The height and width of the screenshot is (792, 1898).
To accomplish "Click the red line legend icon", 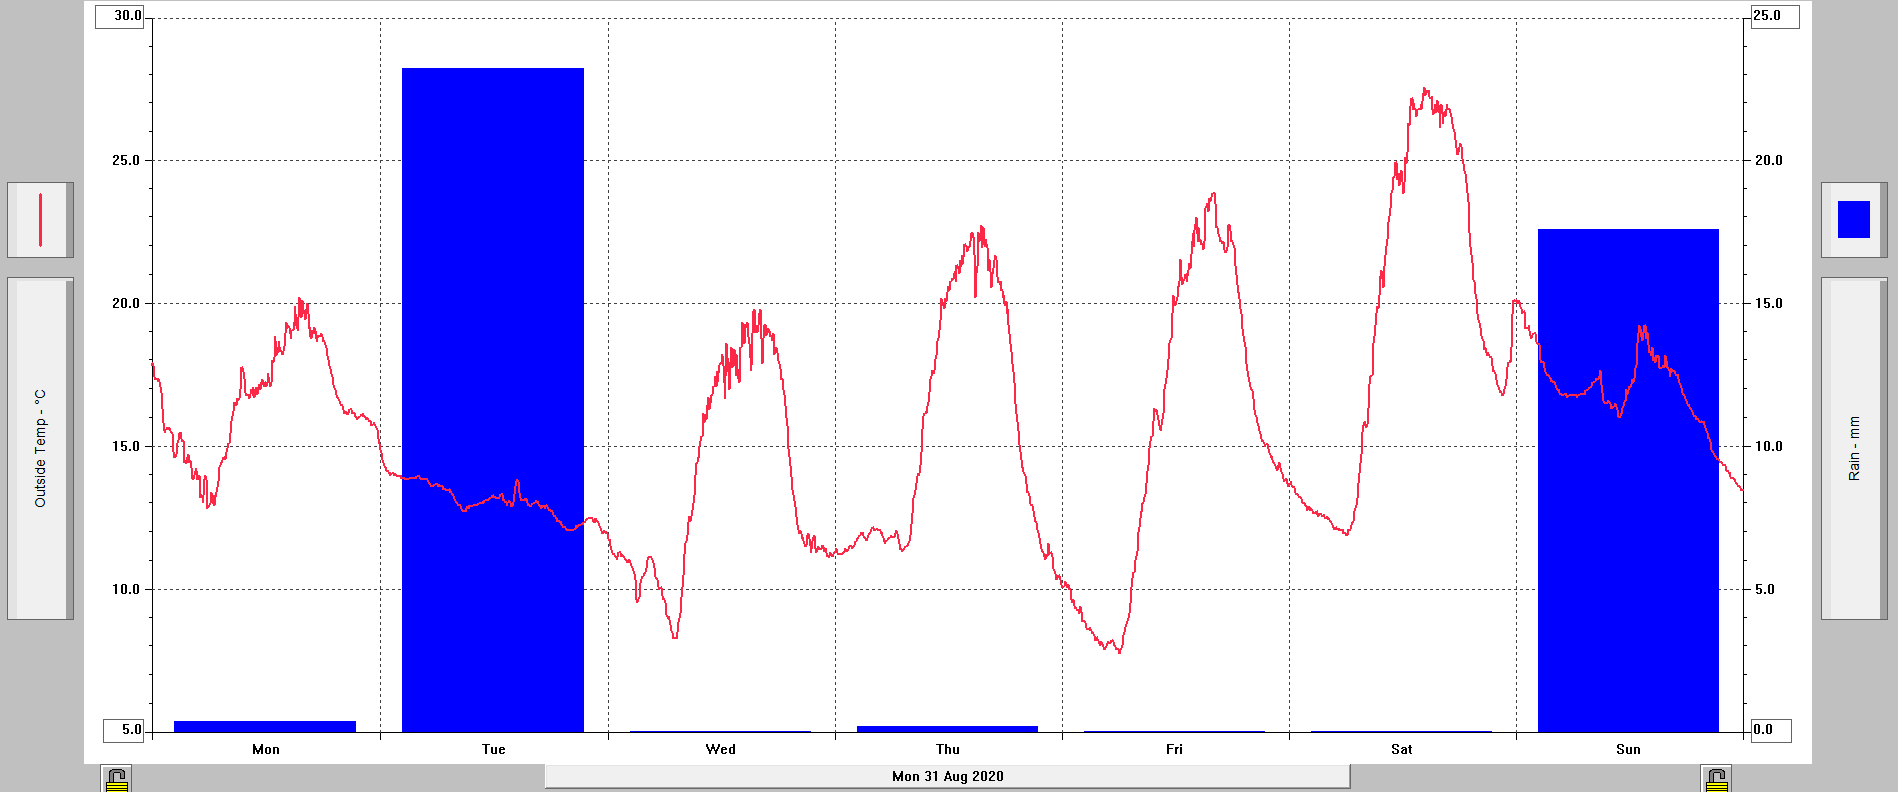I will 40,219.
